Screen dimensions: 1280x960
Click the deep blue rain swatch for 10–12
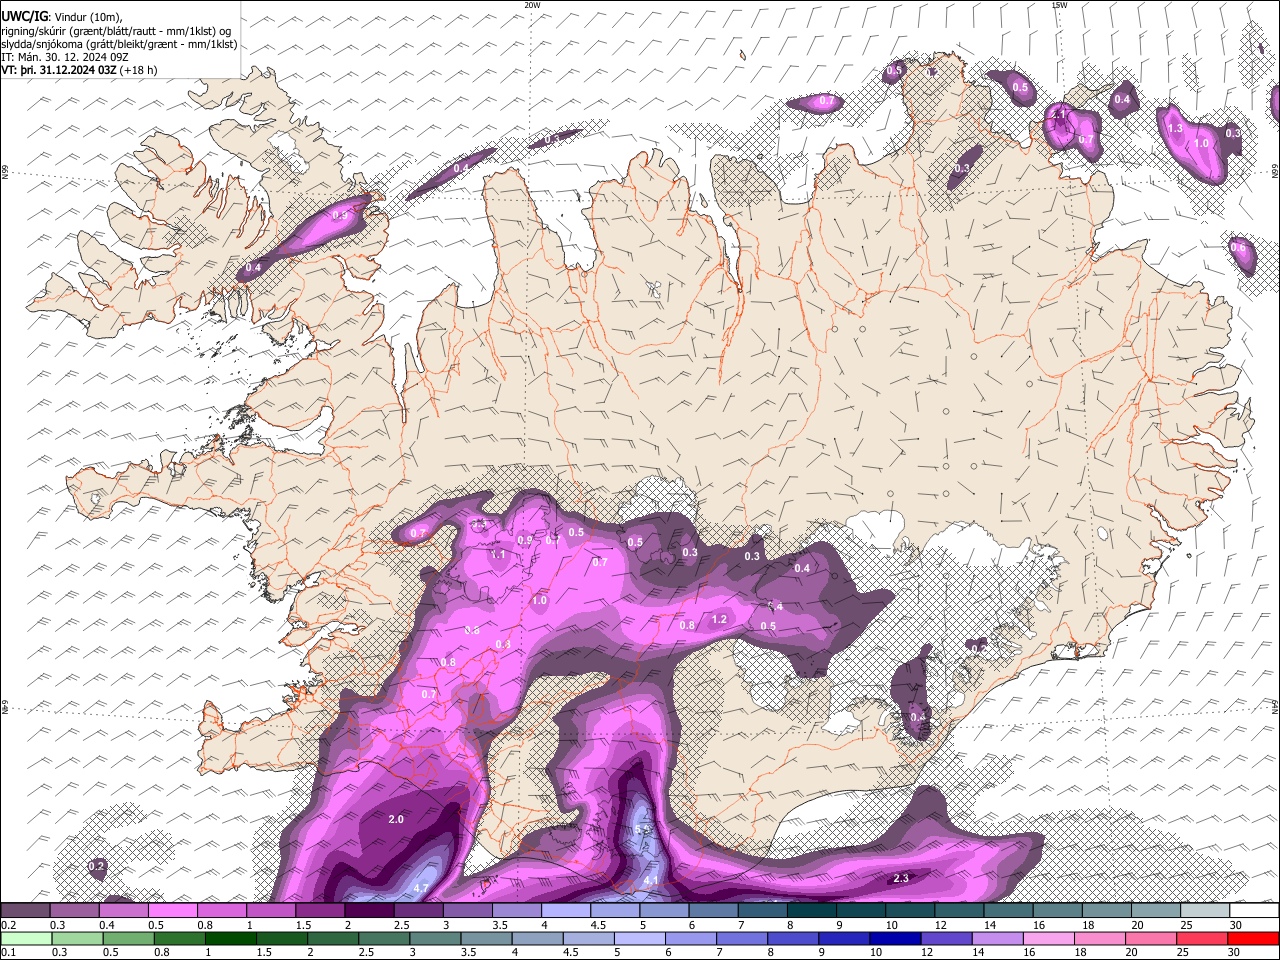pyautogui.click(x=894, y=938)
